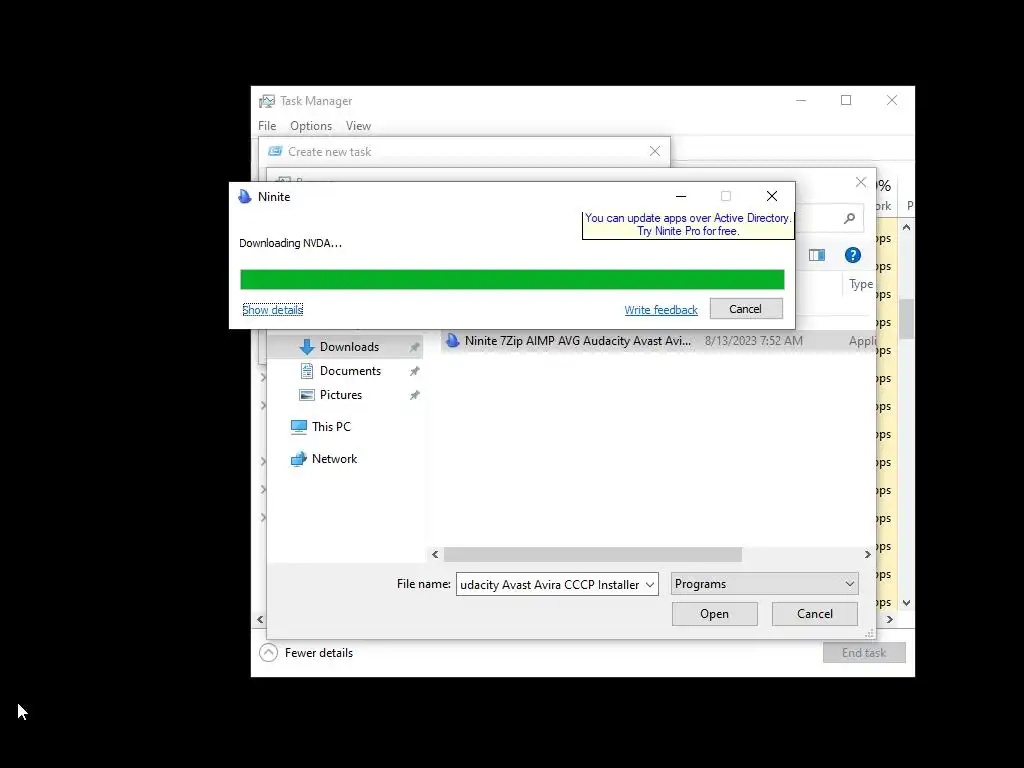Screen dimensions: 1024x768
Task: Click the pin icon next to Pictures
Action: click(x=414, y=396)
